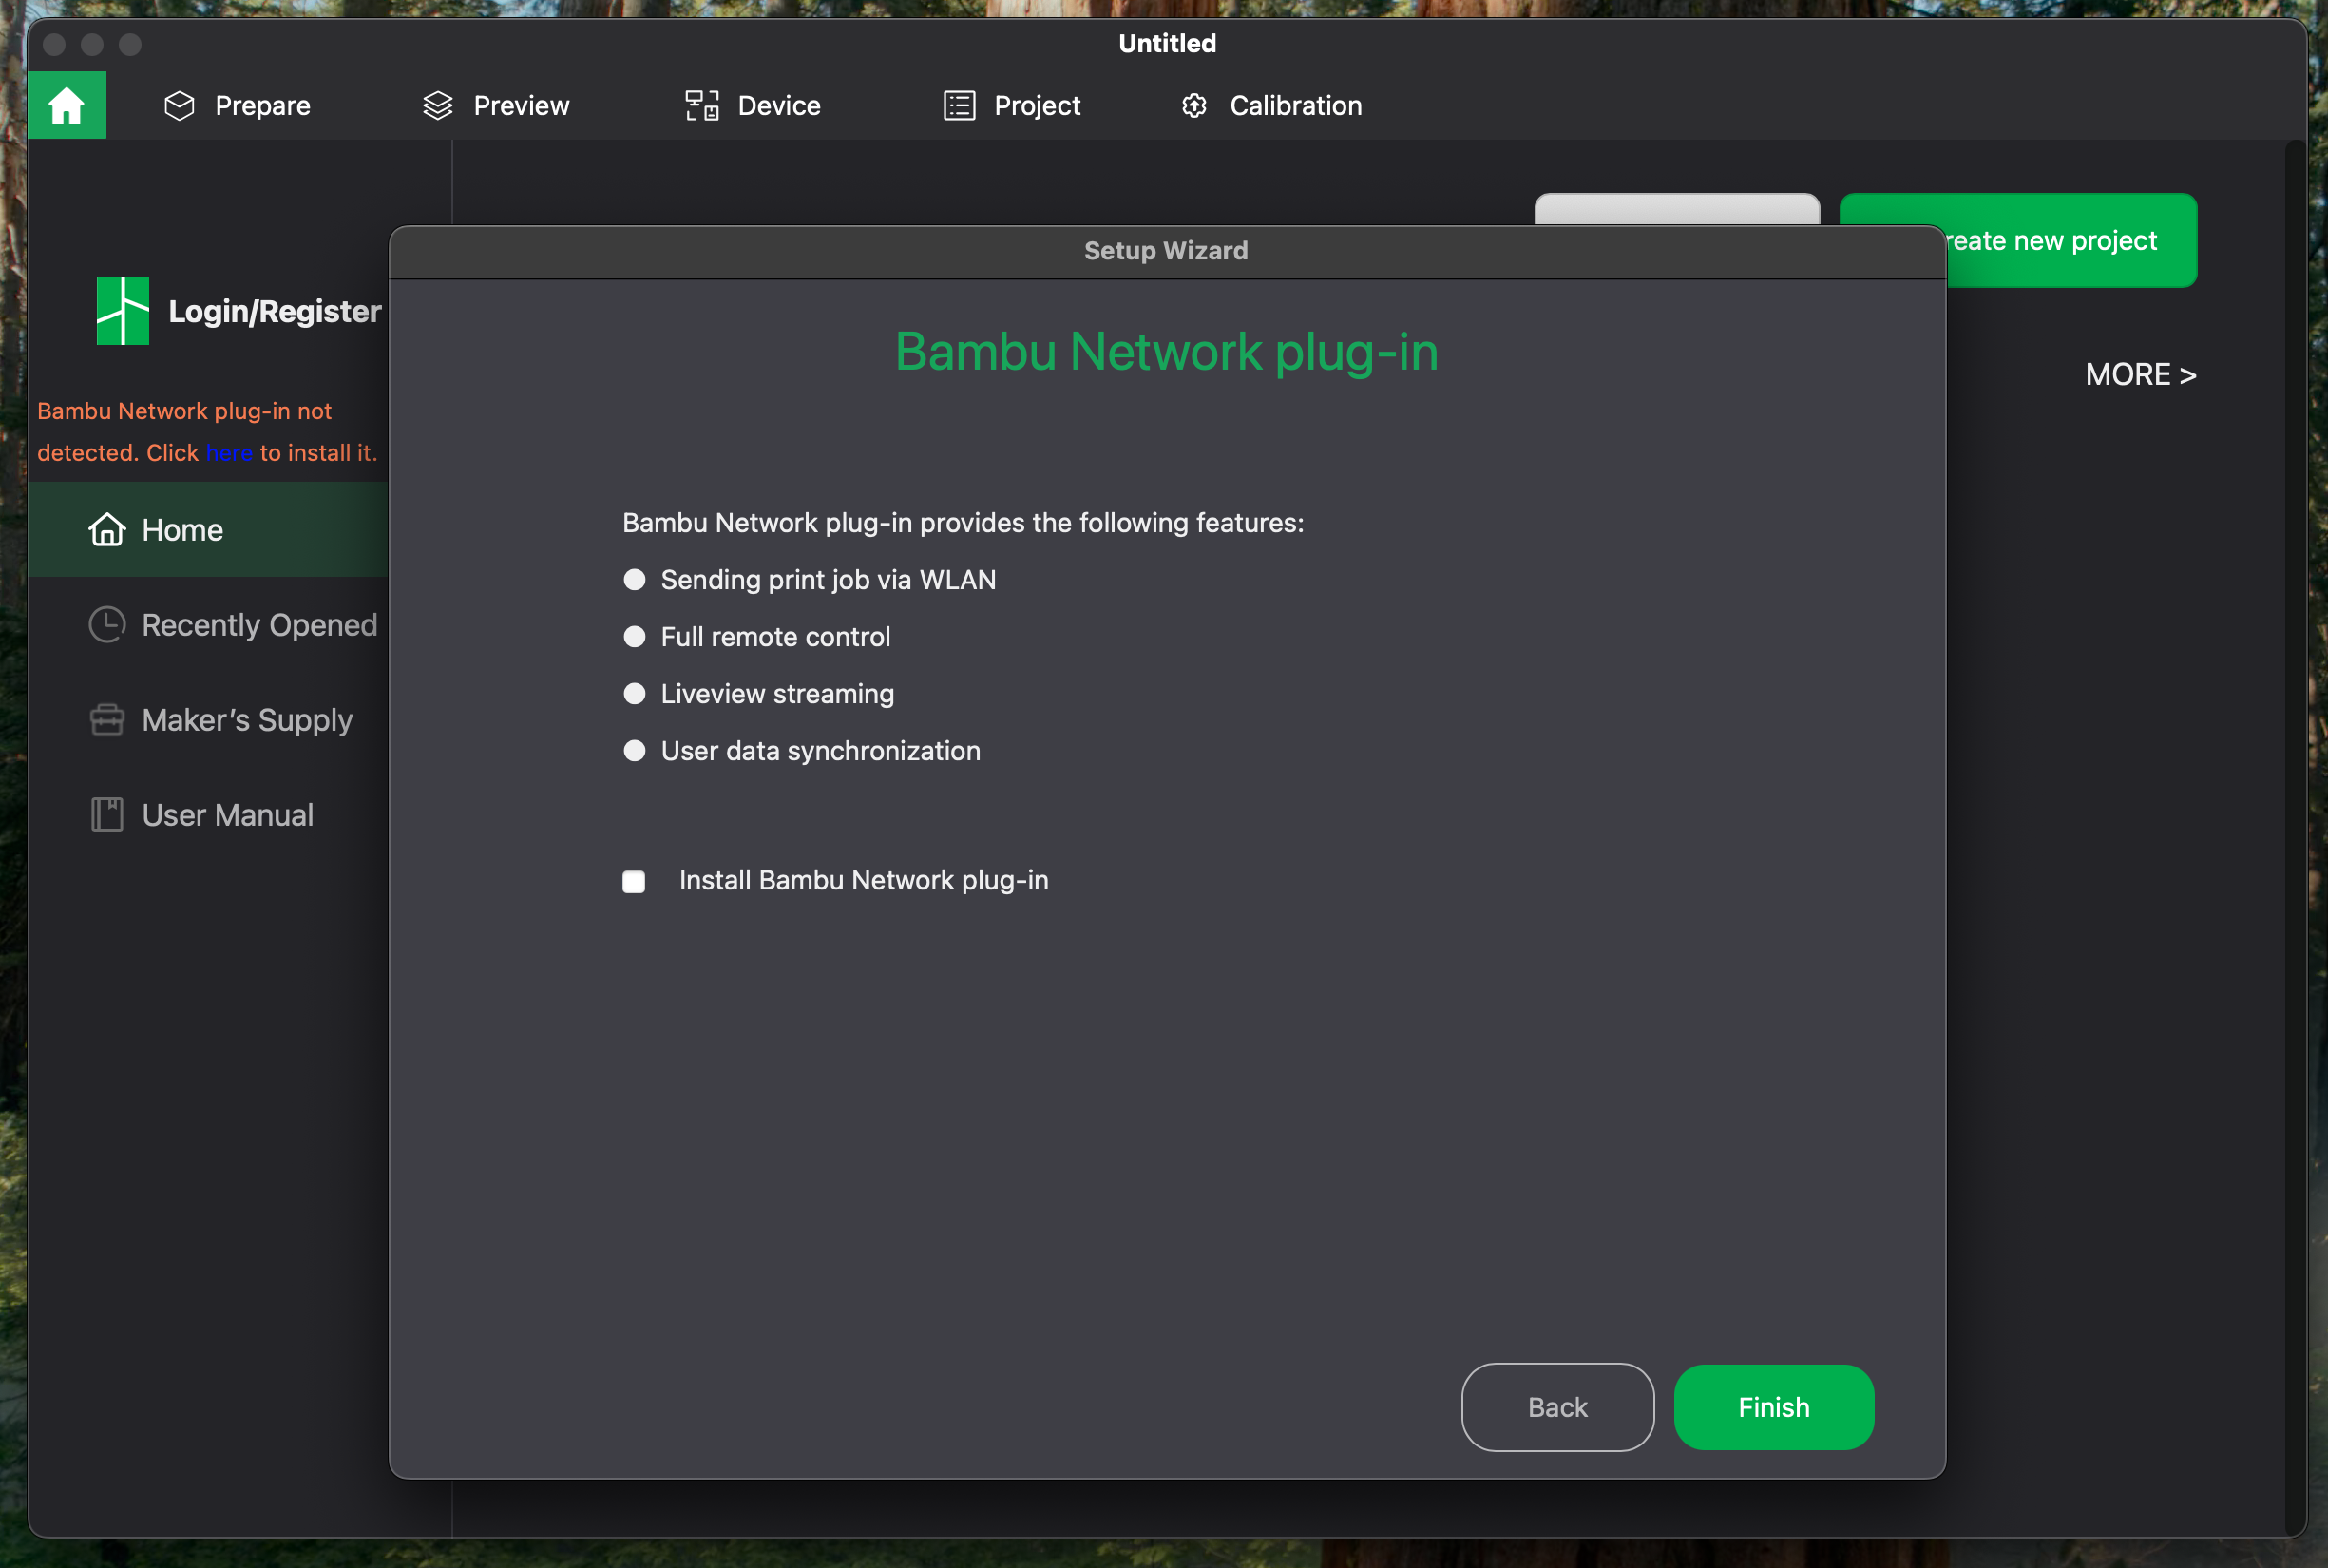Screen dimensions: 2328x1568
Task: Click the Recently Opened clock icon
Action: pos(107,625)
